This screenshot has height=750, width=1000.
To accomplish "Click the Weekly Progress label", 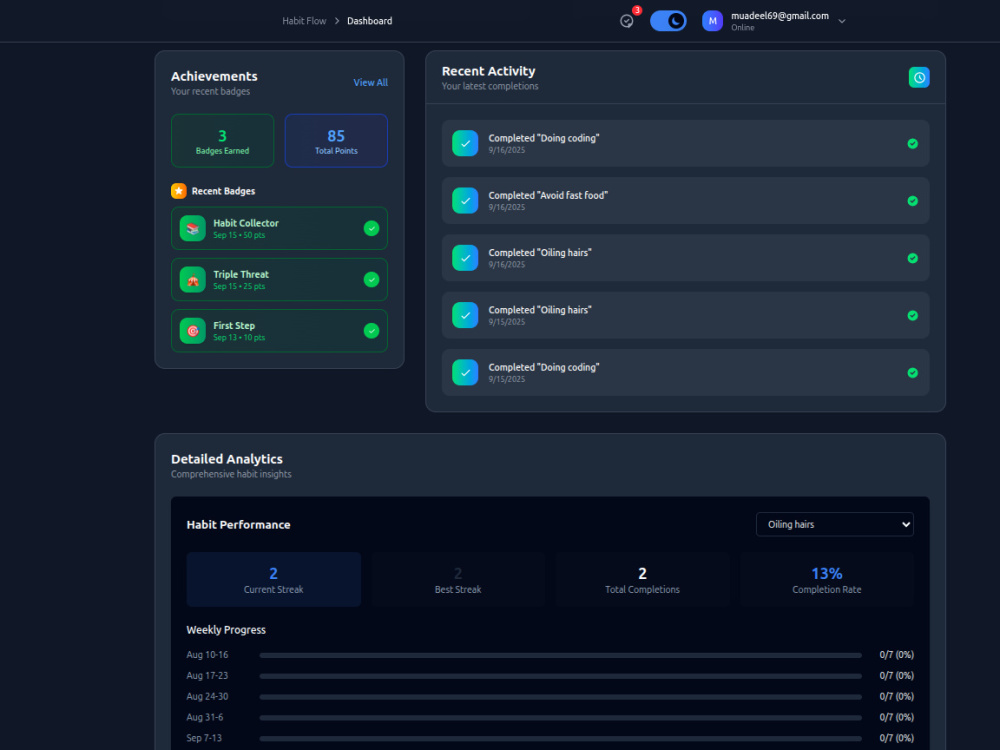I will click(226, 630).
